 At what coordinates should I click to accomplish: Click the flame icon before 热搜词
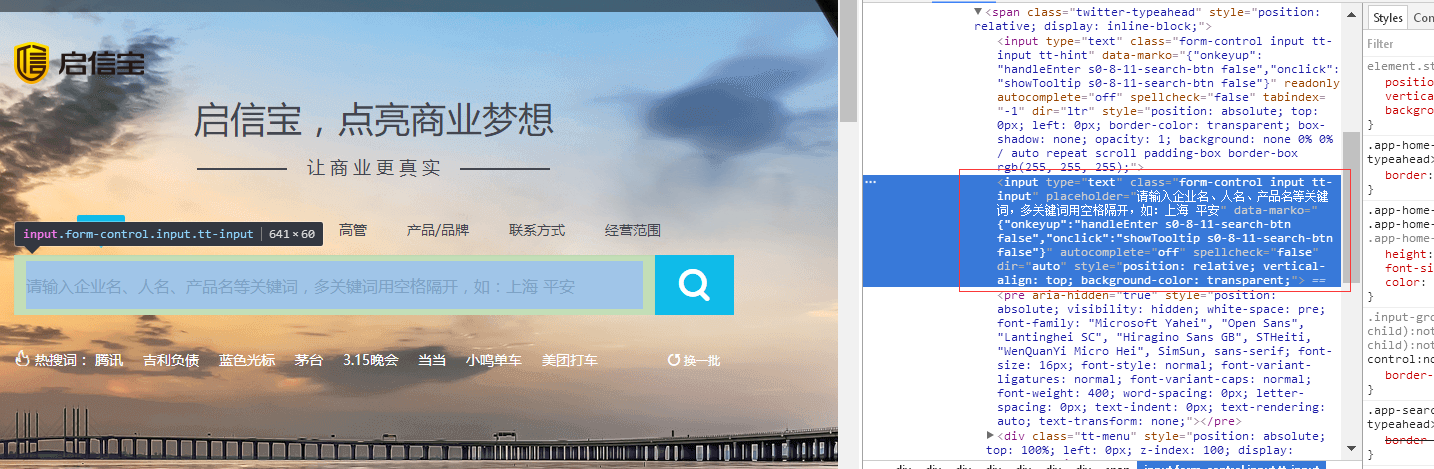(22, 360)
